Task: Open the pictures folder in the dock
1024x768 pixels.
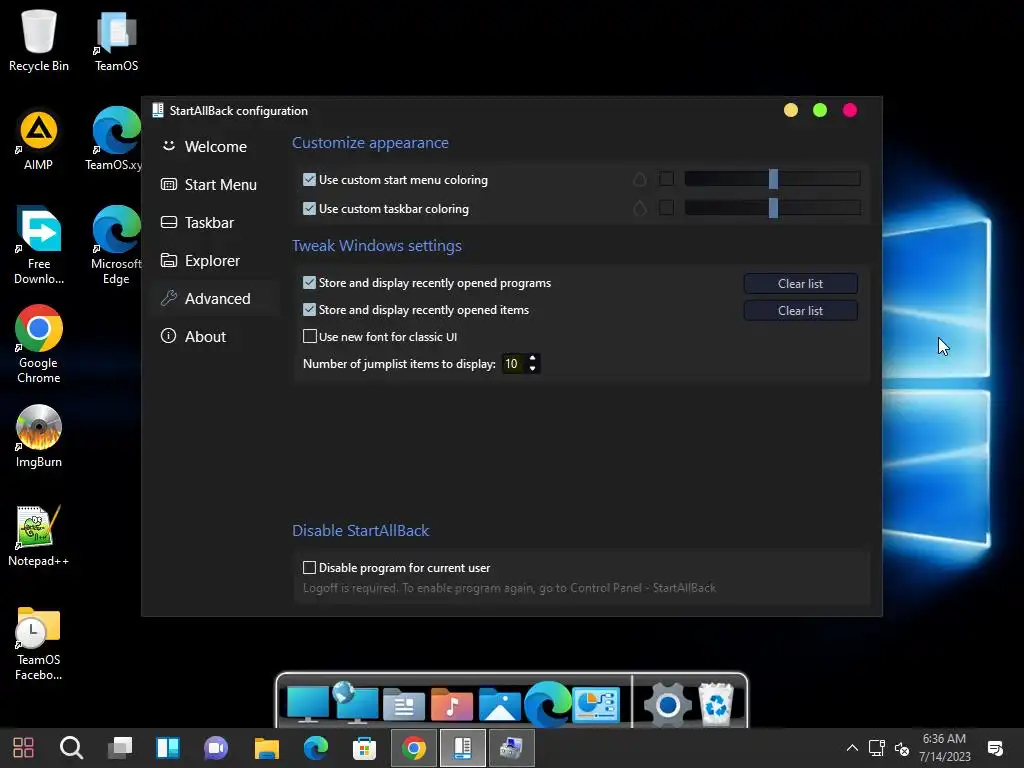Action: pos(500,705)
